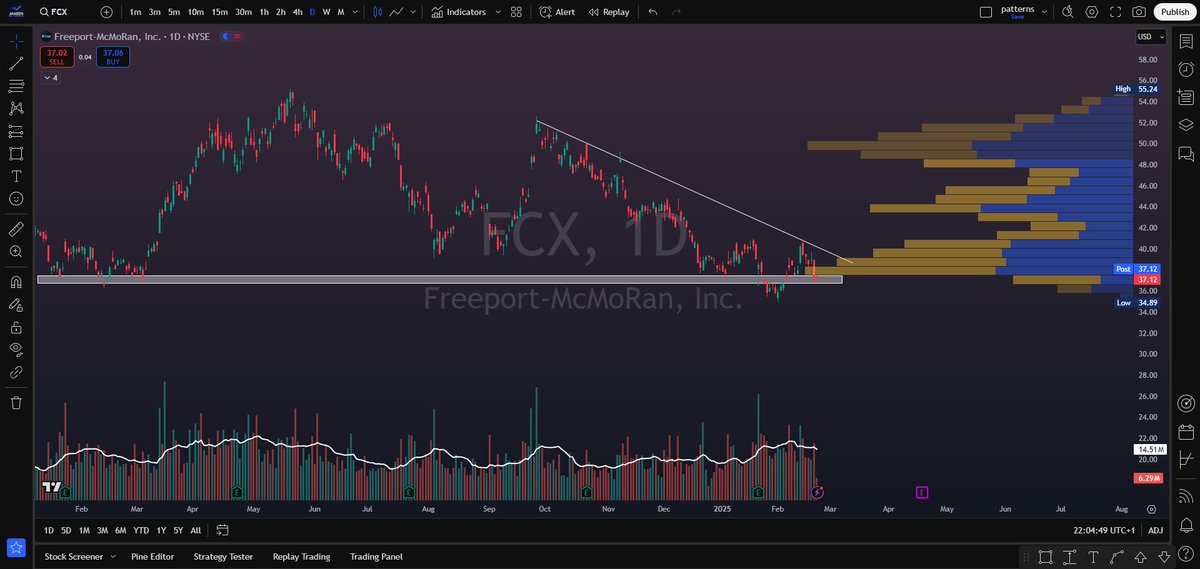This screenshot has width=1200, height=569.
Task: Select the trend line drawing tool
Action: (16, 63)
